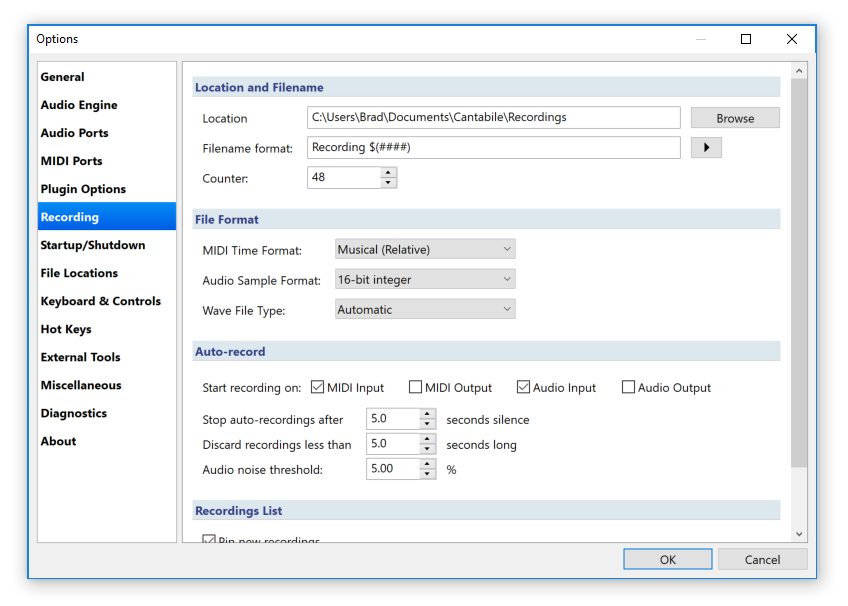Enable the Audio Output checkbox
This screenshot has width=848, height=606.
(628, 387)
